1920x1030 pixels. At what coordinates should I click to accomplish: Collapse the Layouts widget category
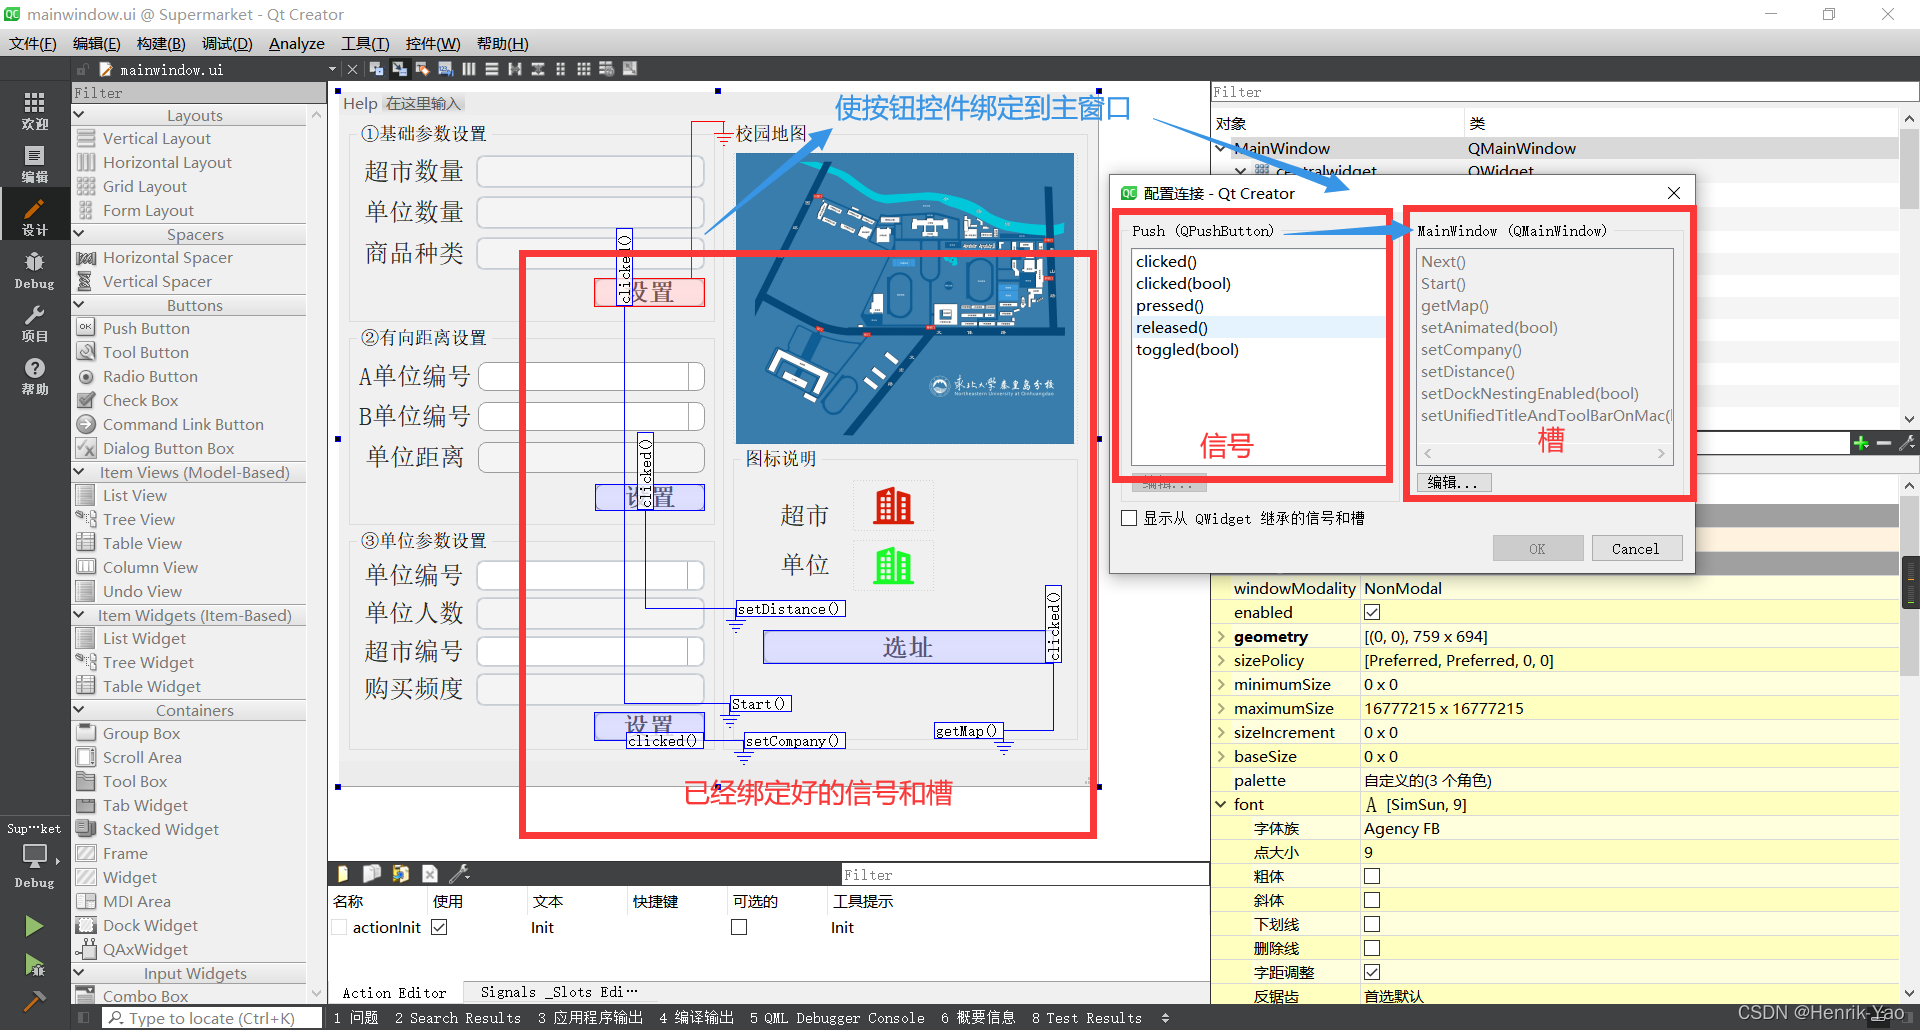(79, 115)
